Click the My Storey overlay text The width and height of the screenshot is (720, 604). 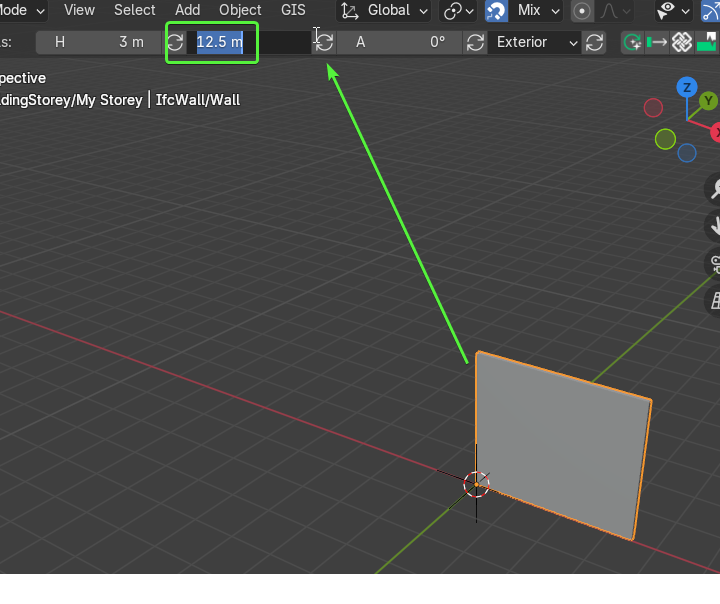click(x=109, y=100)
